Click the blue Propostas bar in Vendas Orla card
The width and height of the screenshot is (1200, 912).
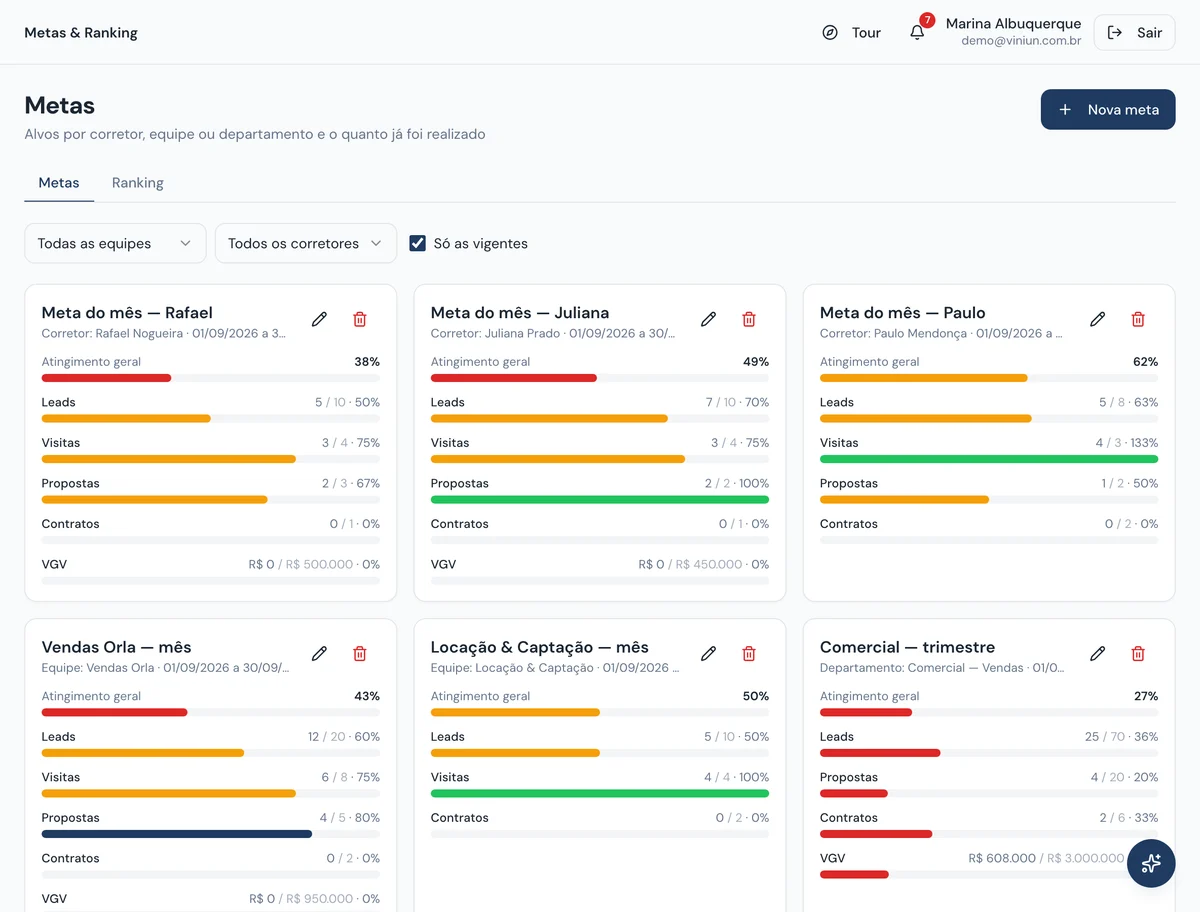pos(176,833)
